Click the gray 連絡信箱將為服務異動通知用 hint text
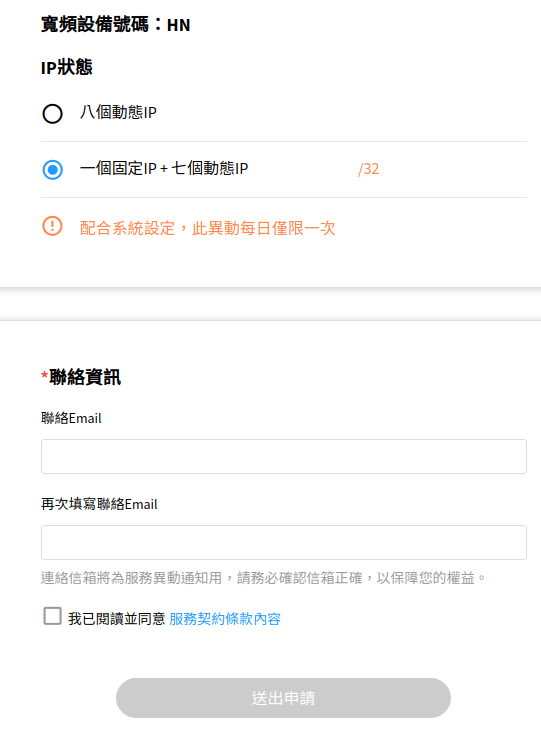Screen dimensions: 541x738 click(263, 578)
